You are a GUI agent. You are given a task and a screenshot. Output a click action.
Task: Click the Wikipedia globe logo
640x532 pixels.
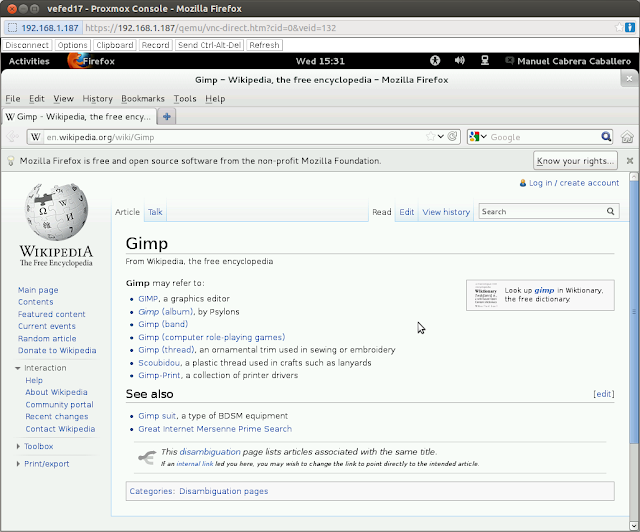coord(56,212)
